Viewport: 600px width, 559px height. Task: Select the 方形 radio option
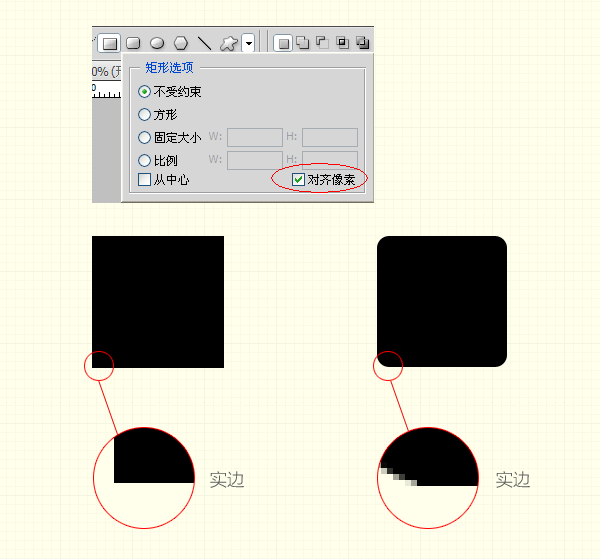click(144, 115)
